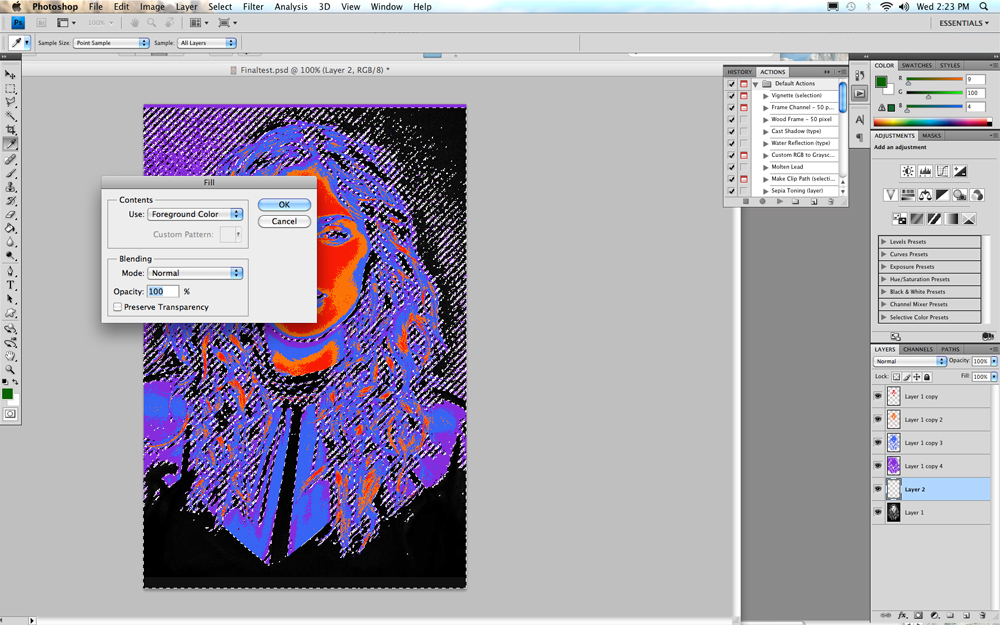Click the Brightness/Contrast adjustment icon

pyautogui.click(x=908, y=171)
